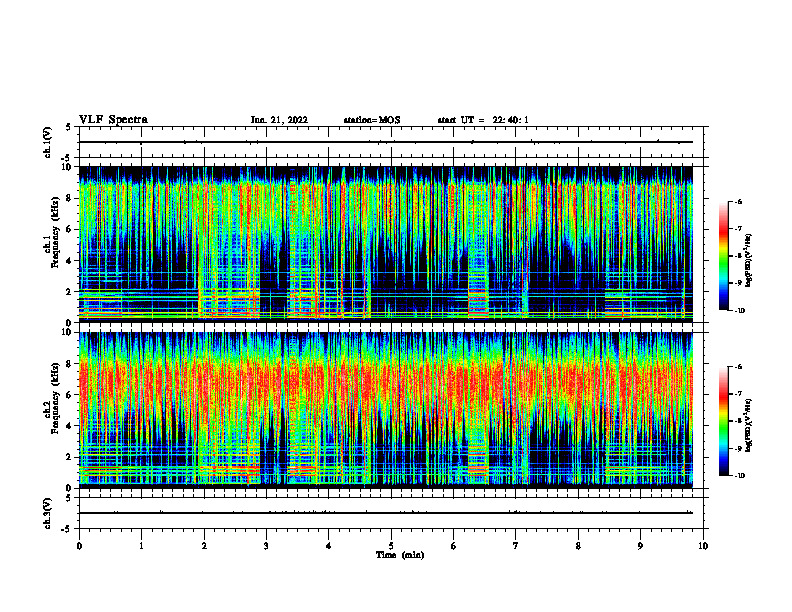Click the ch.1 "Frequency (kHz)" axis label
Screen dimensions: 792x612
[x=53, y=232]
